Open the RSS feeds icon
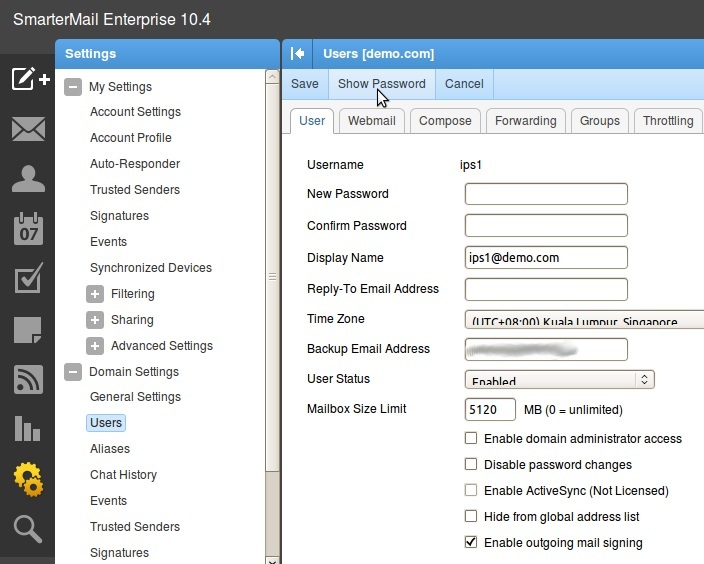Image resolution: width=704 pixels, height=564 pixels. click(28, 379)
